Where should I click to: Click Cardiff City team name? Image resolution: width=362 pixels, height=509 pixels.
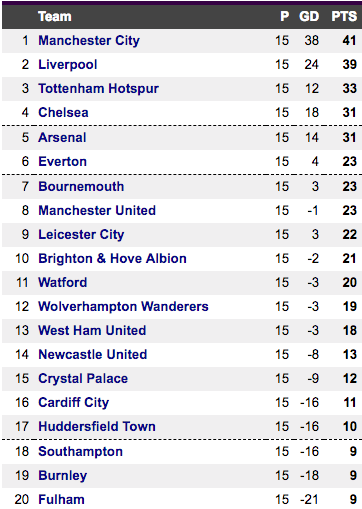pos(74,403)
